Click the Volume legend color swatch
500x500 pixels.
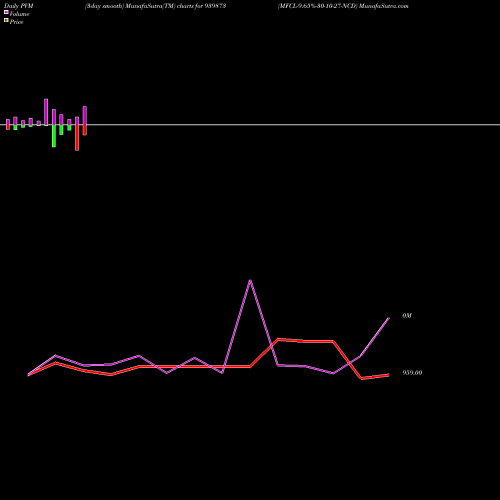coord(6,12)
